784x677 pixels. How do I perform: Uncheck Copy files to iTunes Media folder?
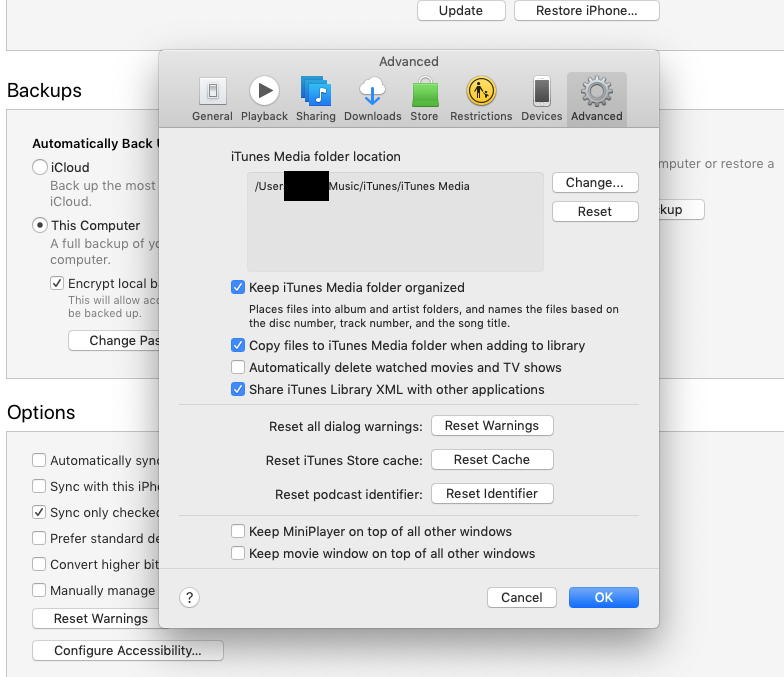[238, 346]
